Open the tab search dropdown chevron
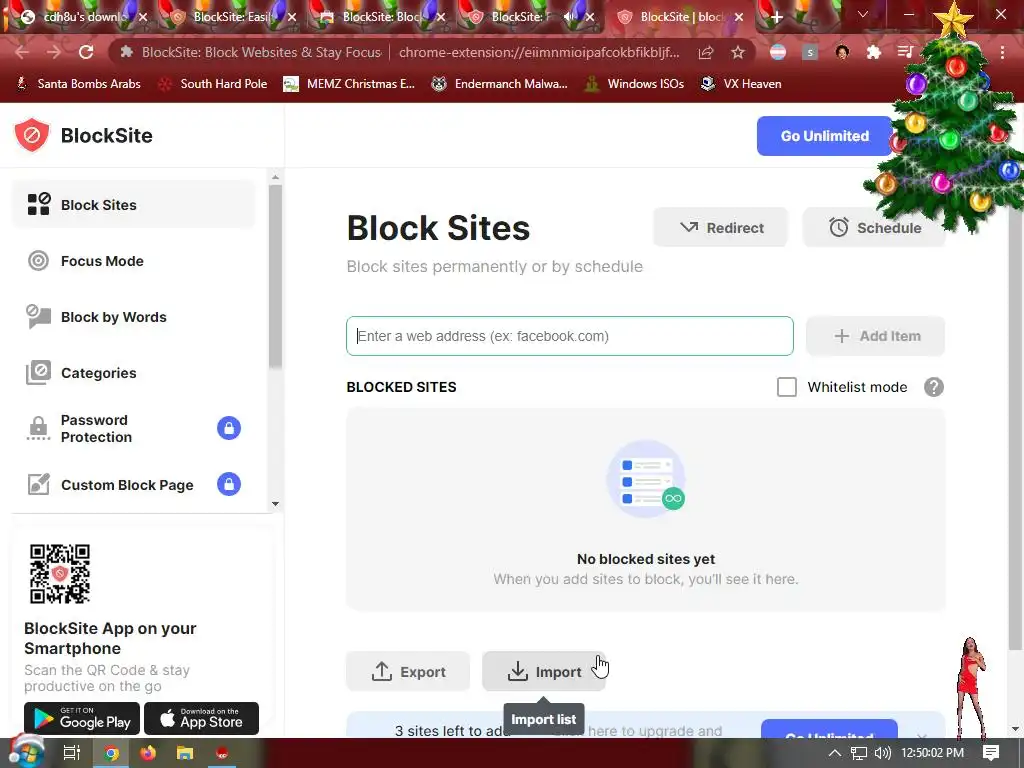 (863, 14)
